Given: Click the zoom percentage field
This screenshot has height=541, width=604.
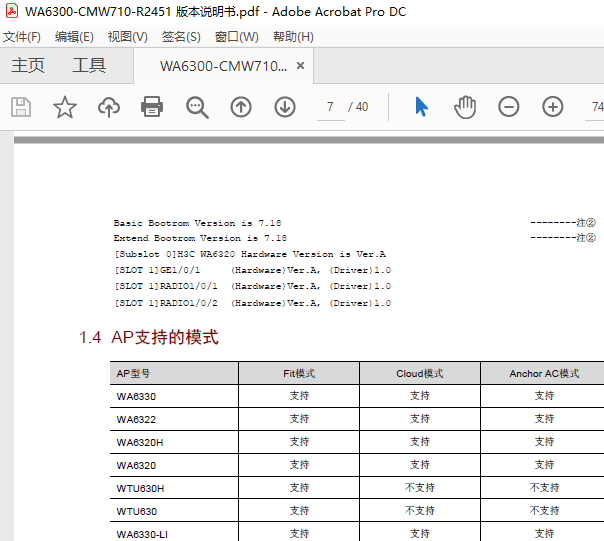Looking at the screenshot, I should point(594,107).
